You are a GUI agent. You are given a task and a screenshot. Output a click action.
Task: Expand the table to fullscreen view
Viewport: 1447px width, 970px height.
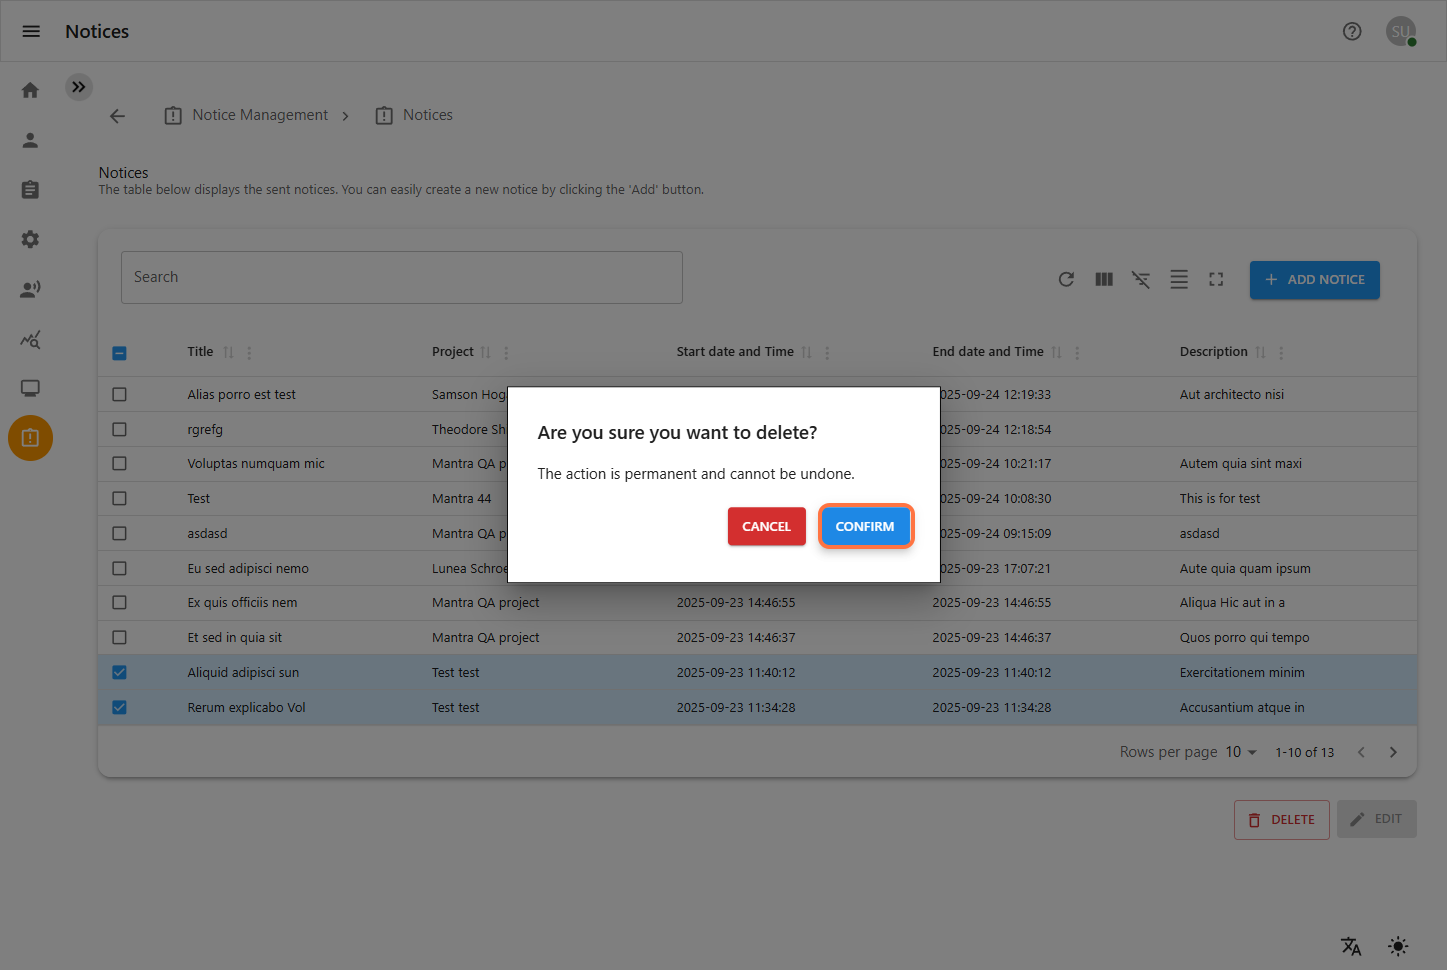pyautogui.click(x=1215, y=279)
